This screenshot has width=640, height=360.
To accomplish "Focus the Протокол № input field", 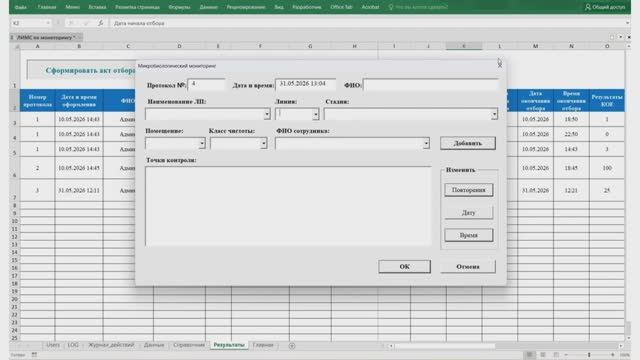I will [x=206, y=84].
